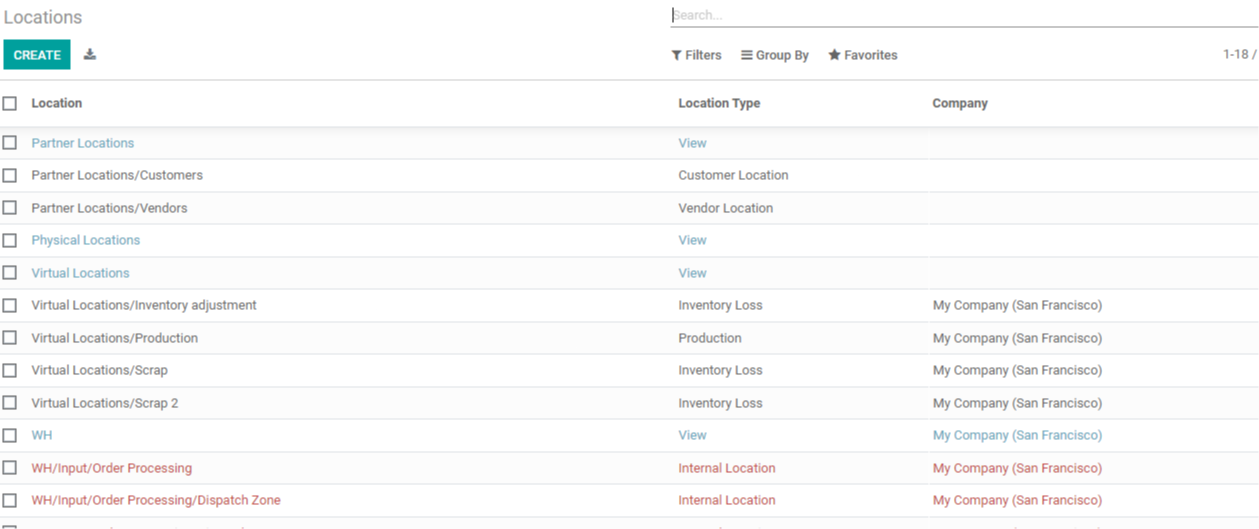The width and height of the screenshot is (1259, 529).
Task: Click company cell in the WH row
Action: click(x=1017, y=435)
